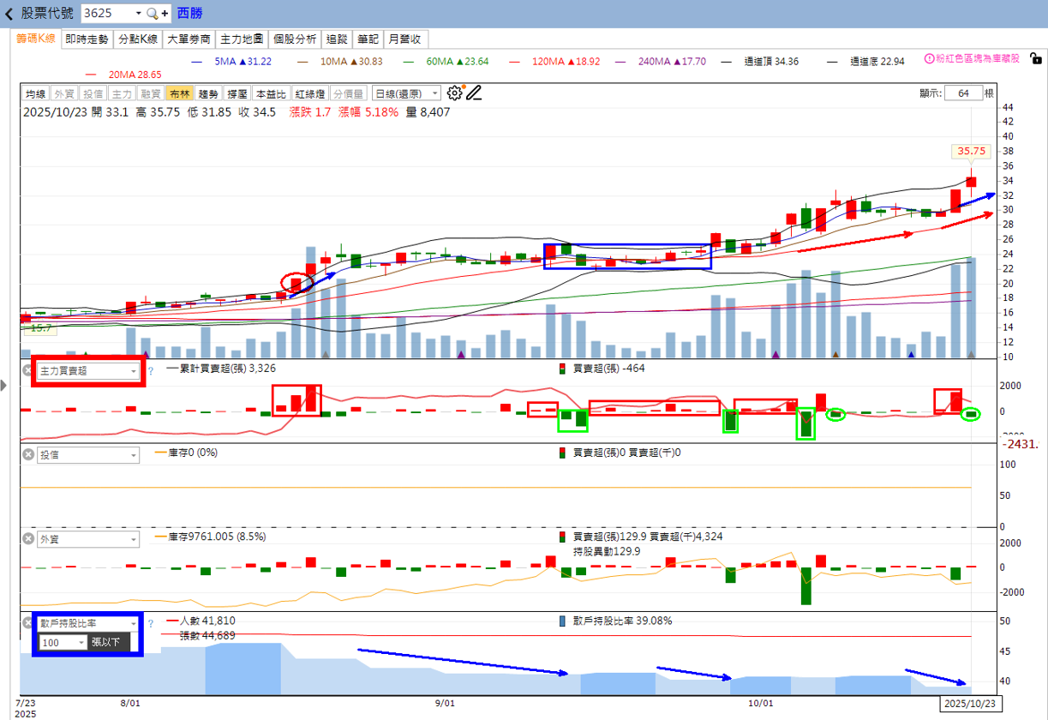
Task: Switch to the 大單券商 tab
Action: tap(188, 39)
